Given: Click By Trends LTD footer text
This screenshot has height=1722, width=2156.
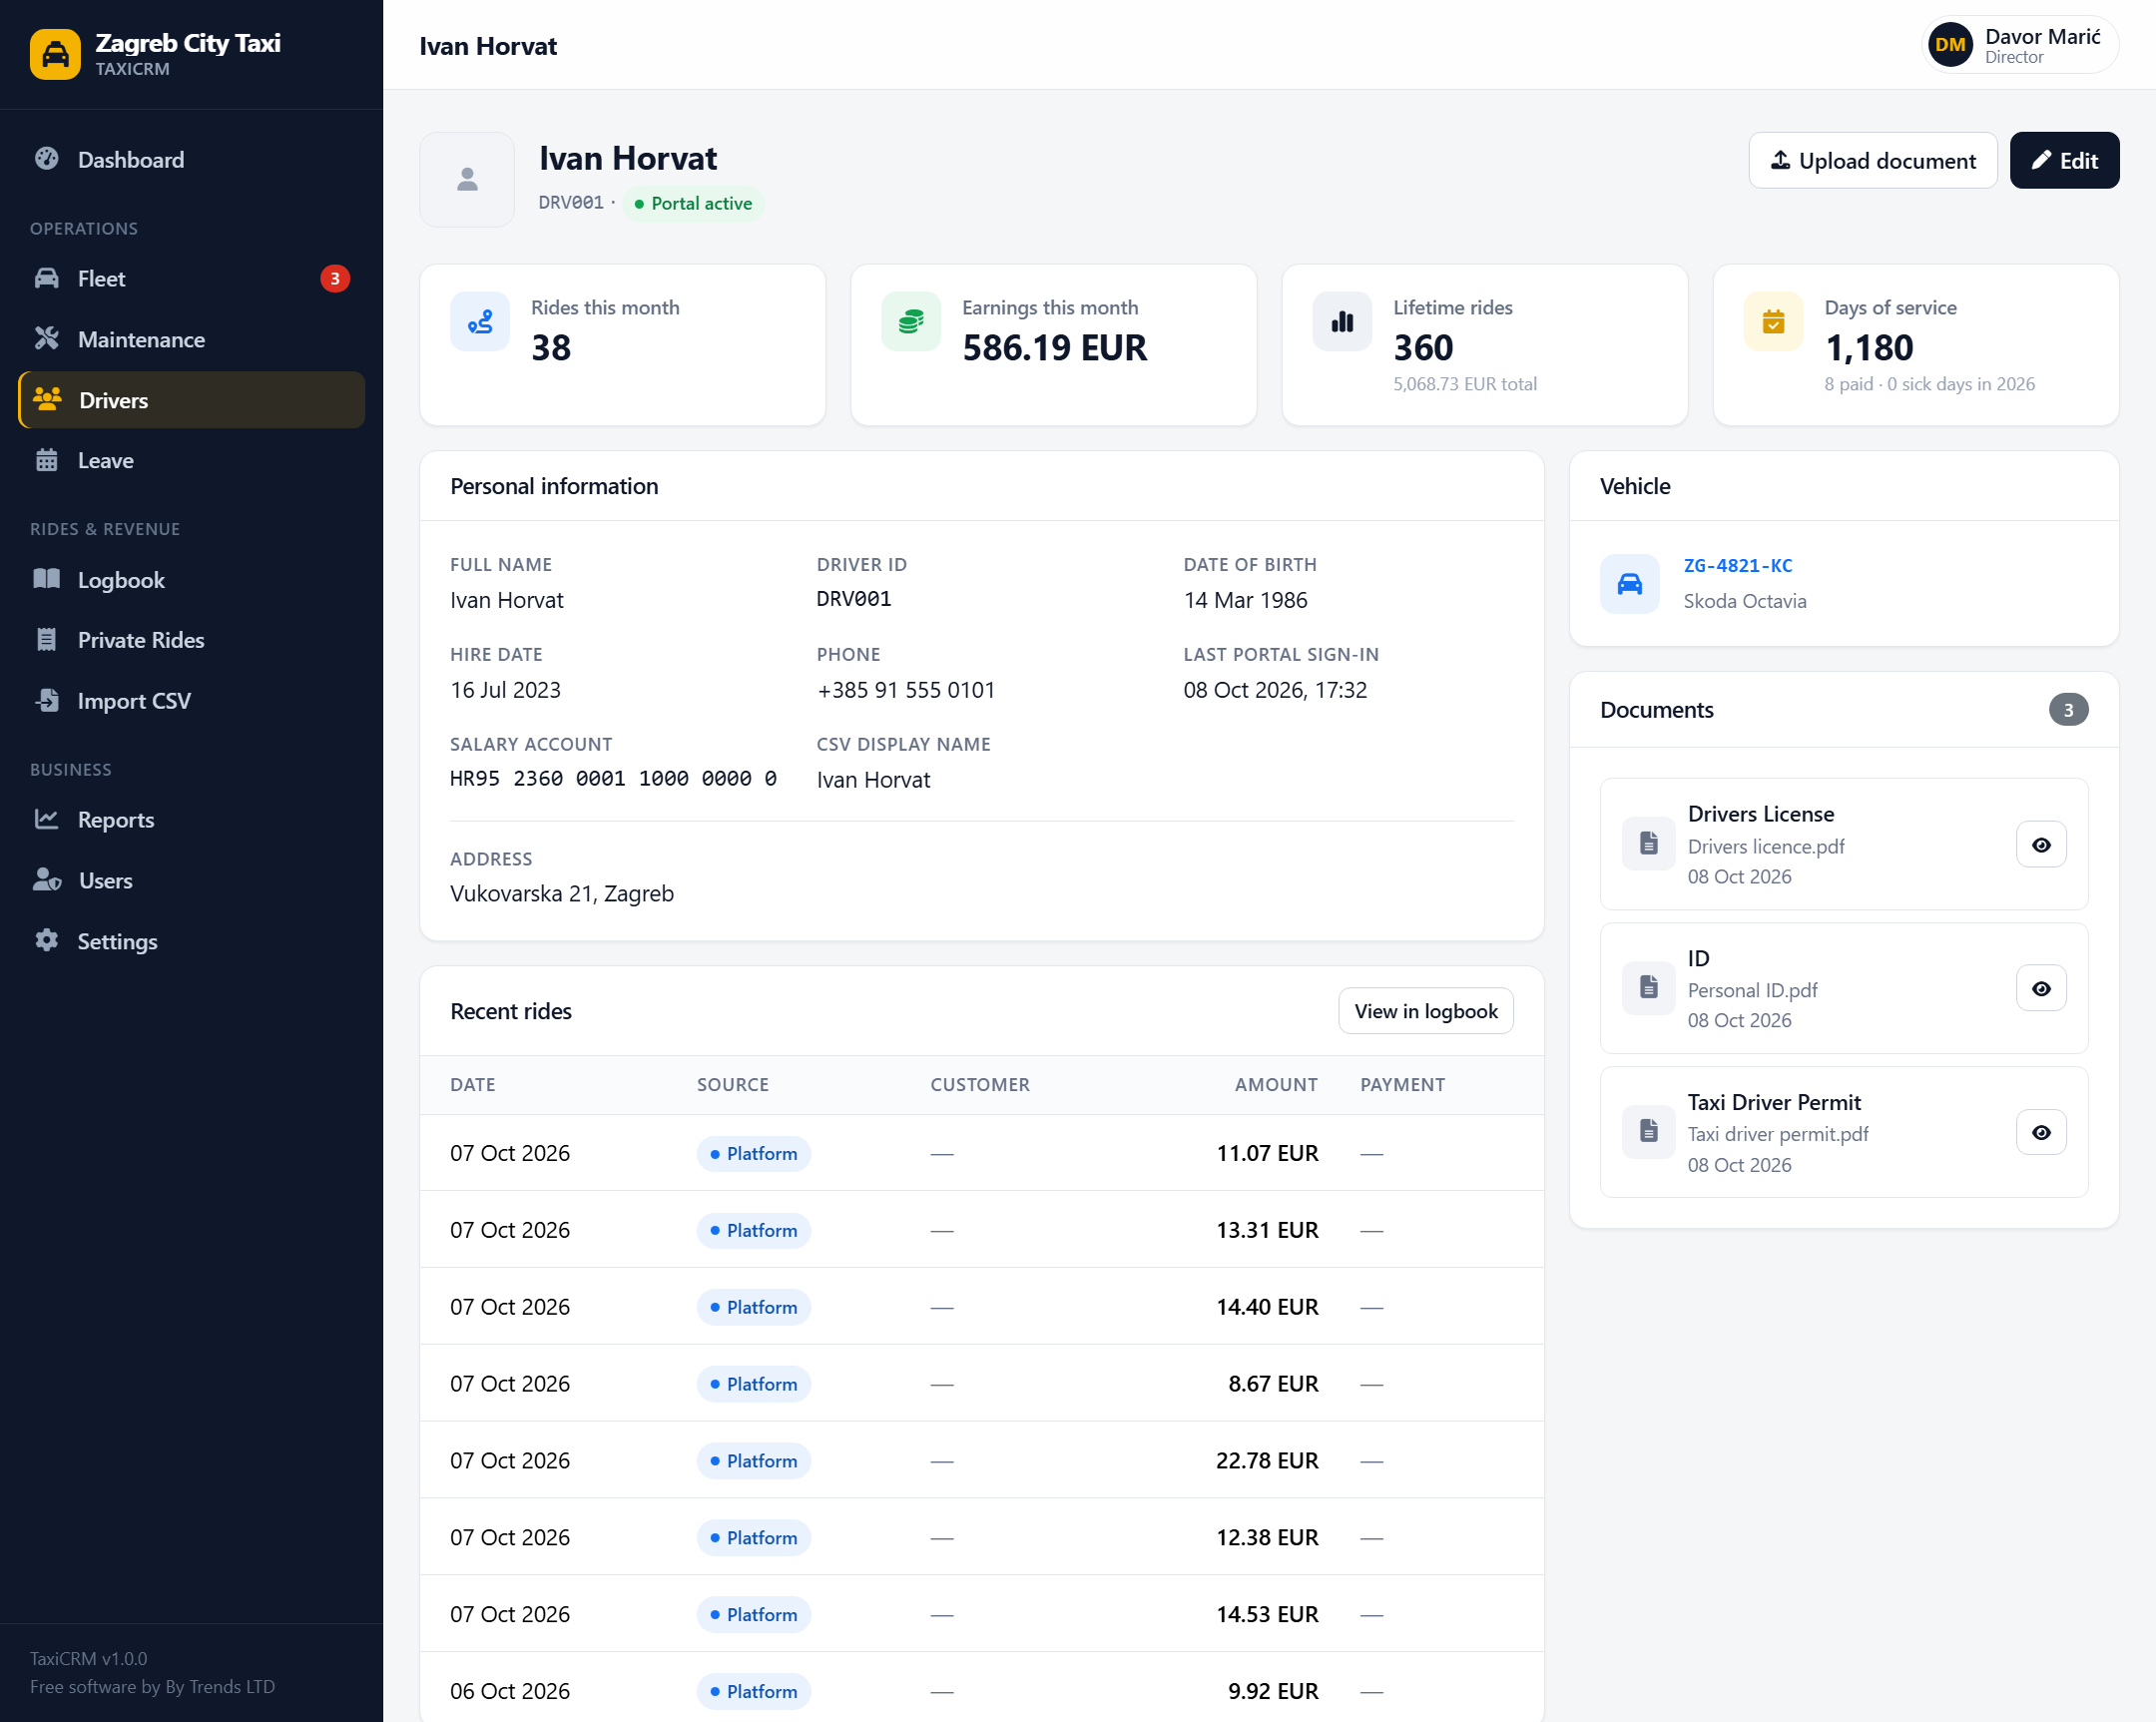Looking at the screenshot, I should tap(219, 1686).
